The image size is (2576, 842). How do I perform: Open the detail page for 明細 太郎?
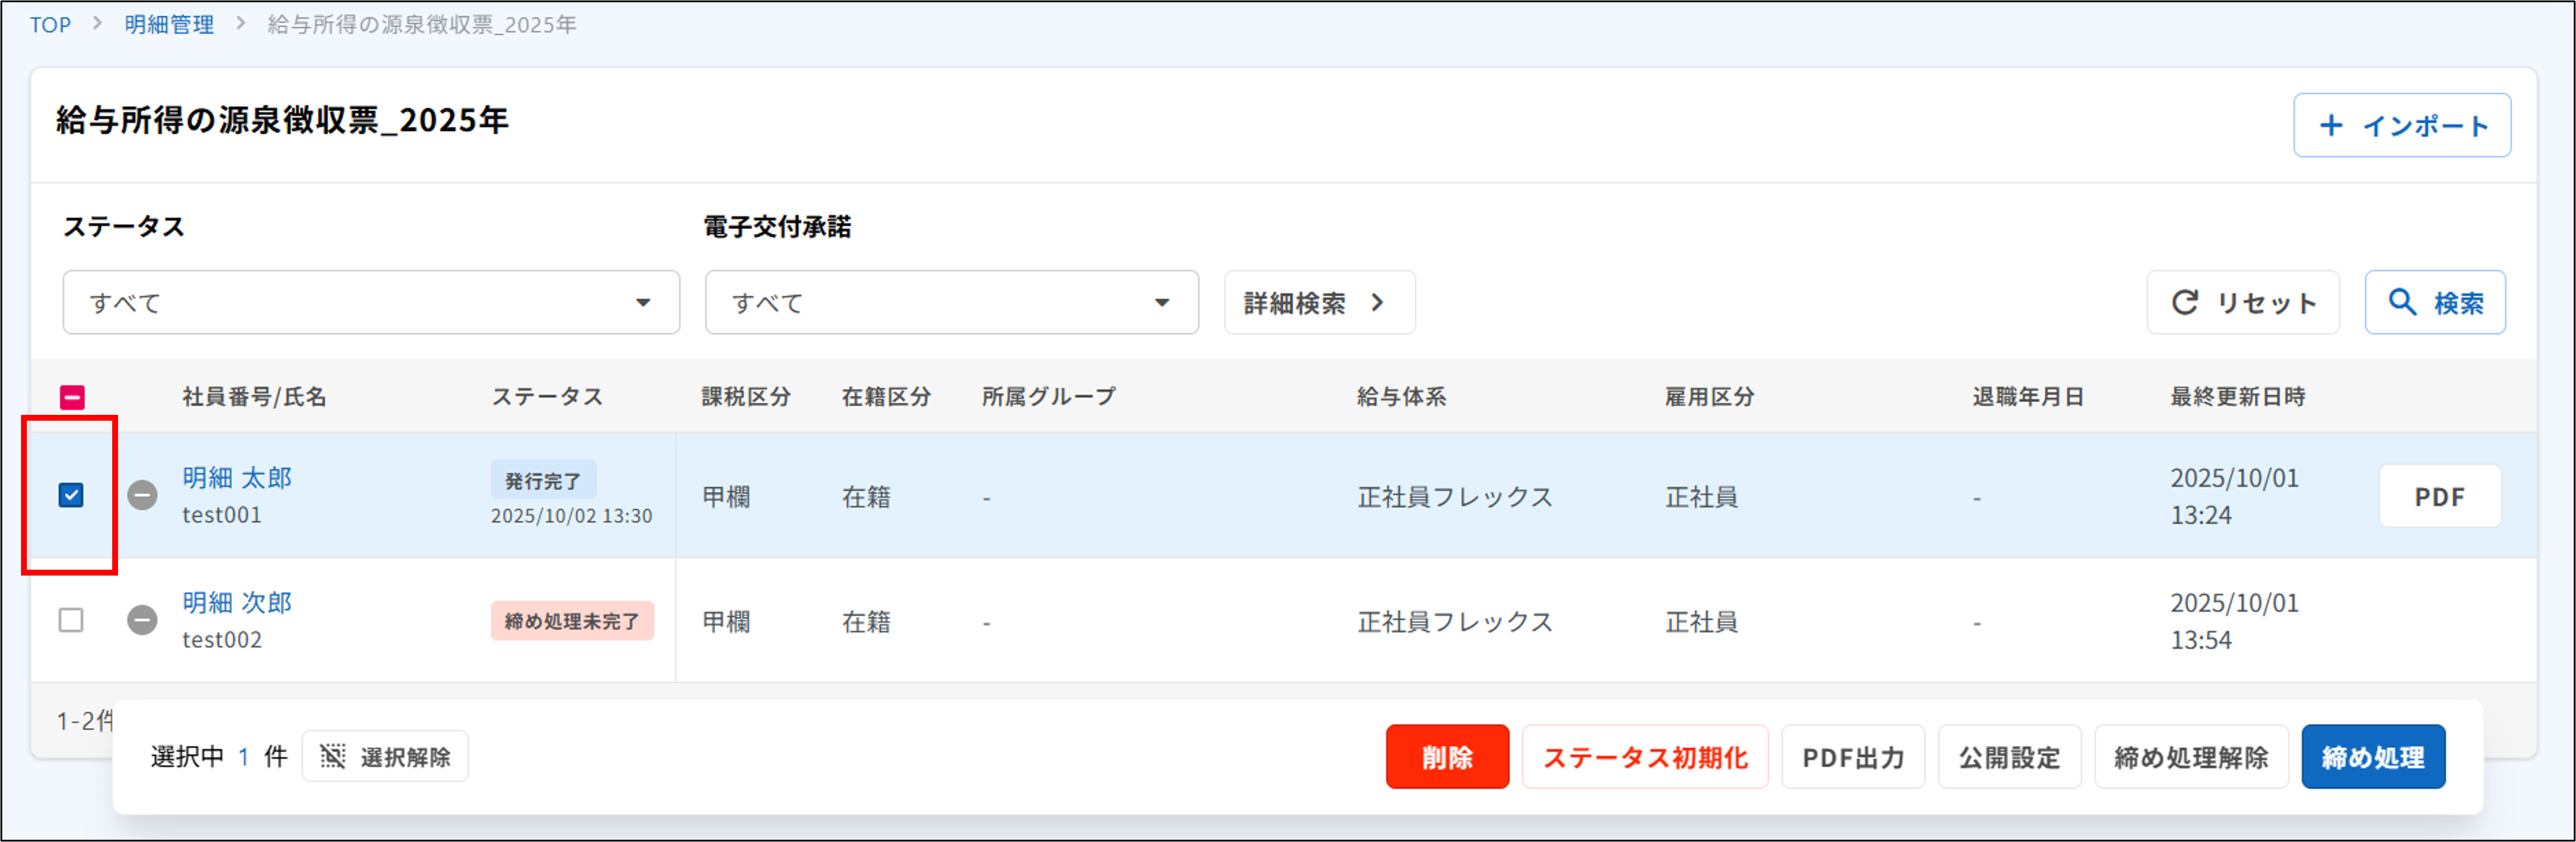click(236, 477)
